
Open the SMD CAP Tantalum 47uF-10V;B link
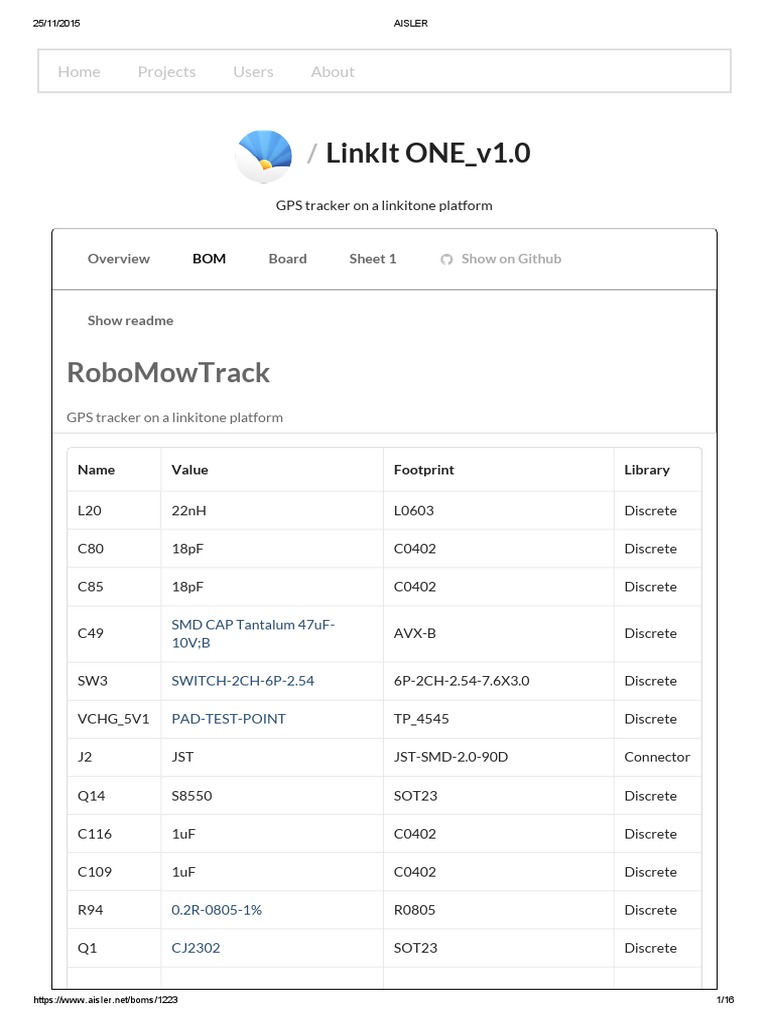pyautogui.click(x=253, y=633)
